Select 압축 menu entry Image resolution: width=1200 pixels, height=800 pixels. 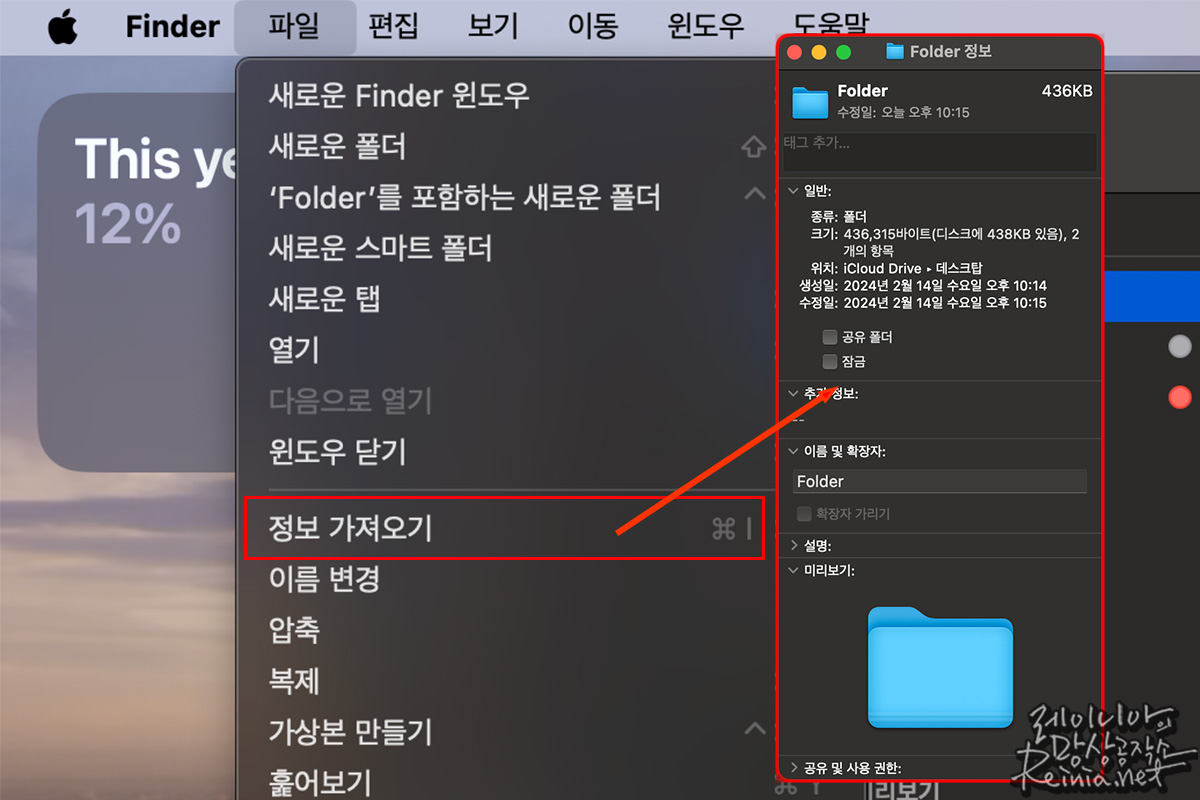click(x=294, y=630)
